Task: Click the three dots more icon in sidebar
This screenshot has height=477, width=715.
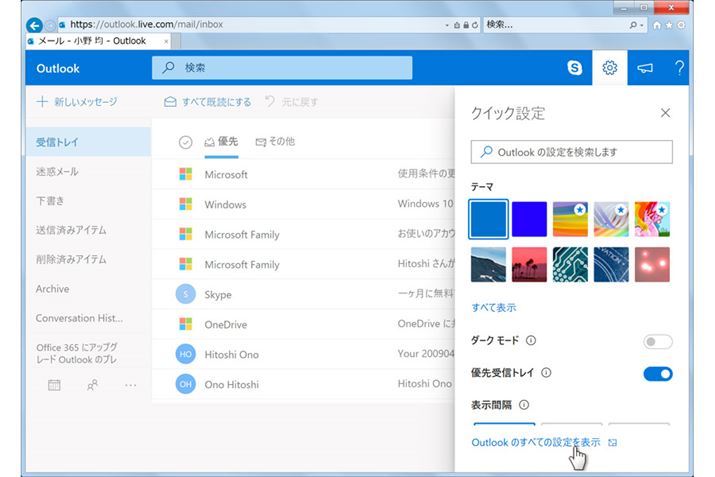Action: click(130, 384)
